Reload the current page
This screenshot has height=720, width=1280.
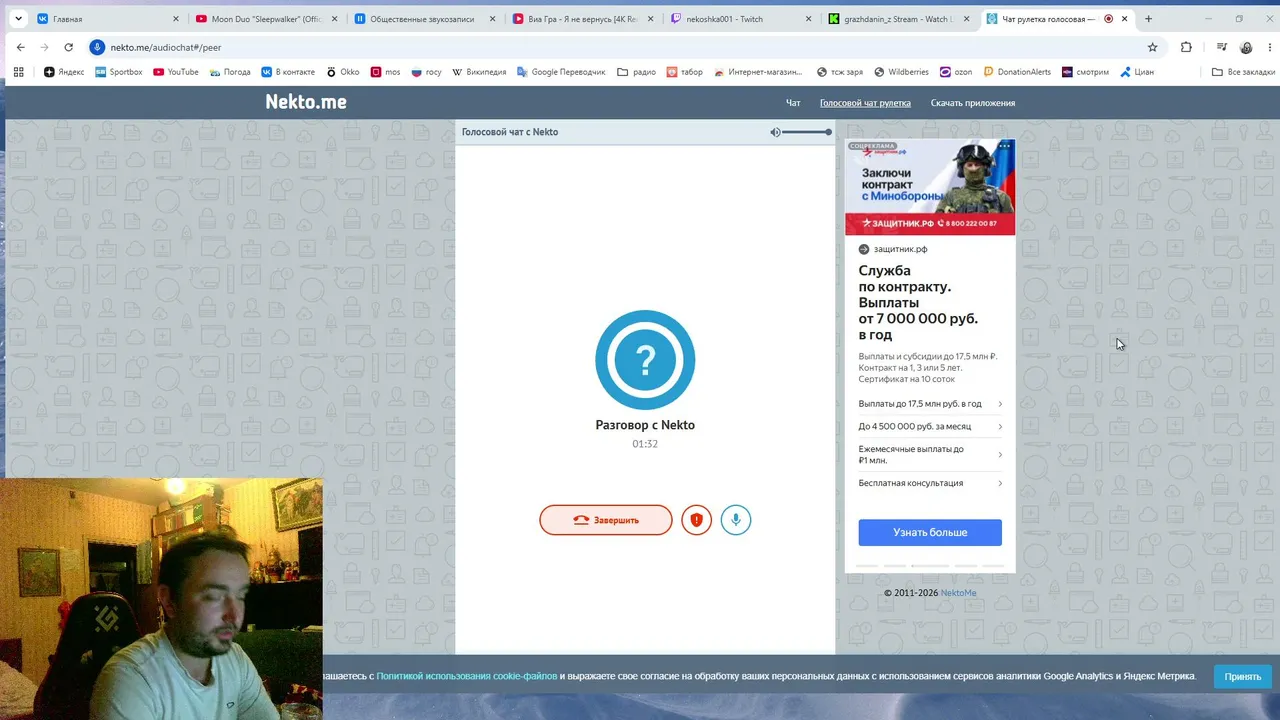click(69, 47)
